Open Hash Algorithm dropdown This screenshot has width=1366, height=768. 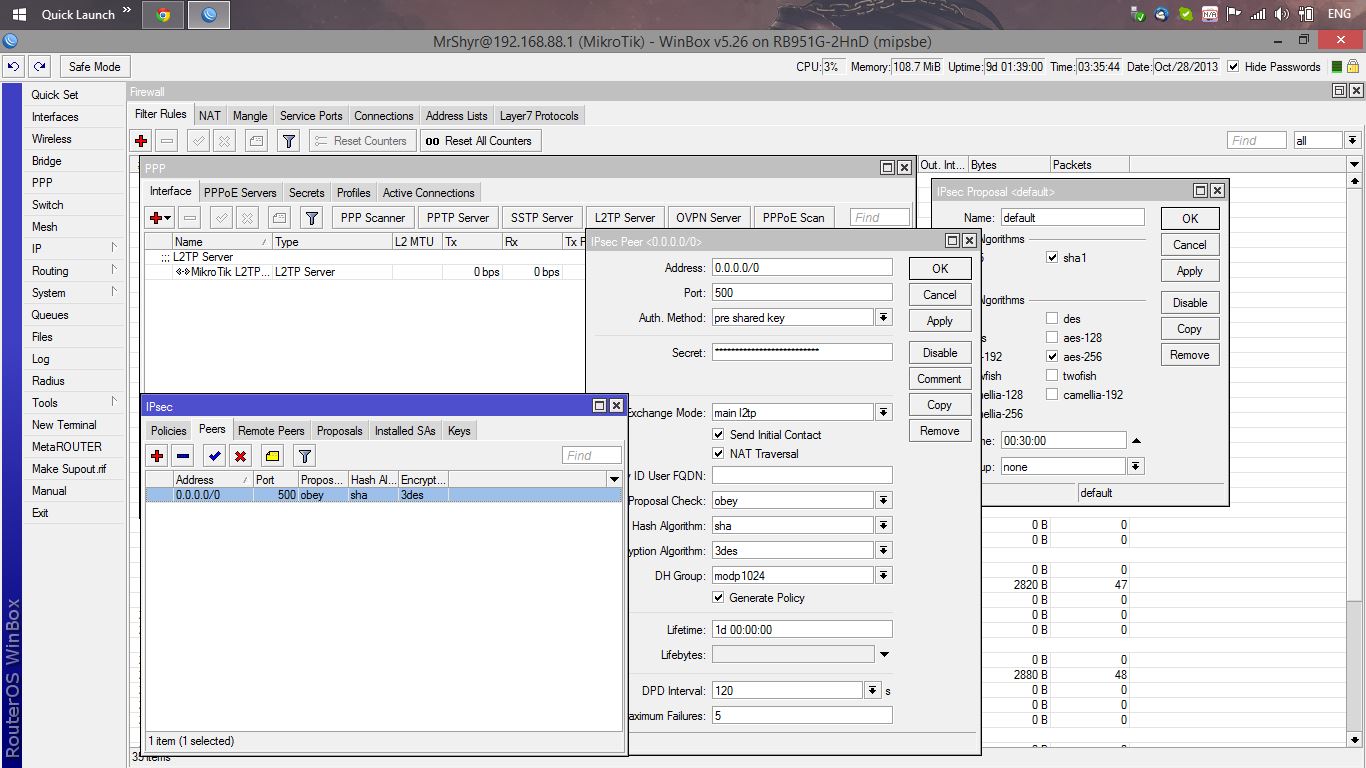pyautogui.click(x=884, y=526)
